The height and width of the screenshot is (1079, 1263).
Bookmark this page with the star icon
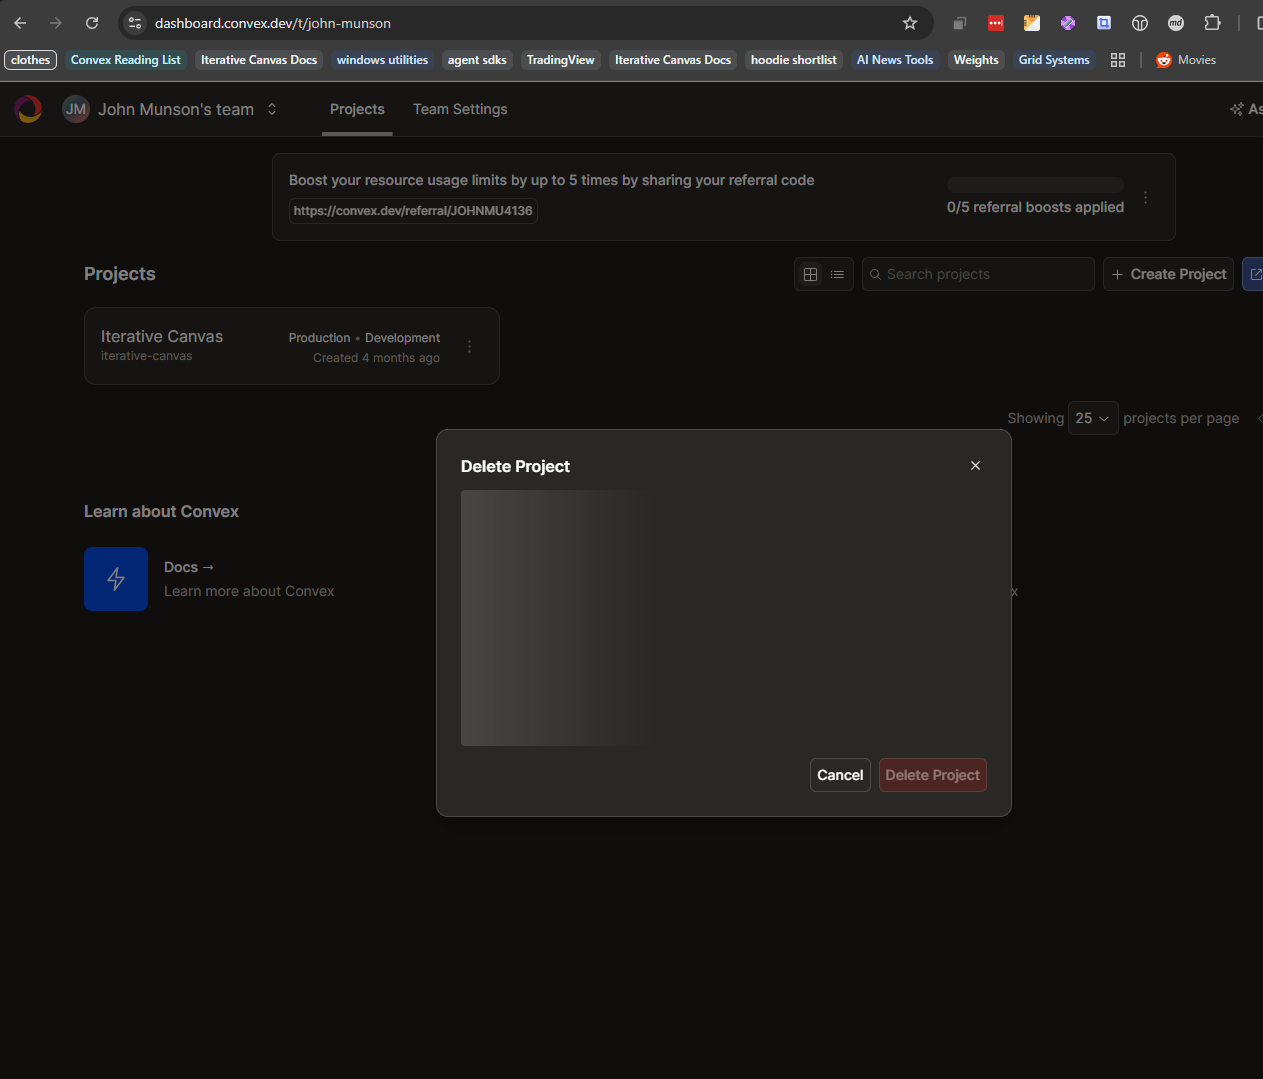[910, 23]
